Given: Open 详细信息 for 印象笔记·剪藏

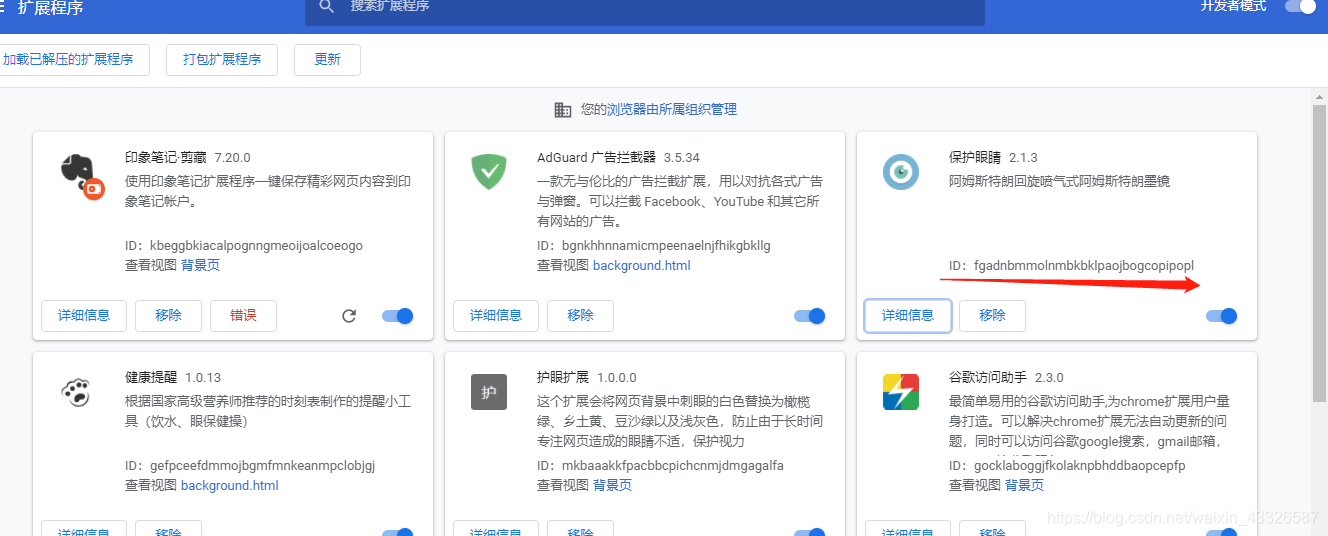Looking at the screenshot, I should point(84,316).
